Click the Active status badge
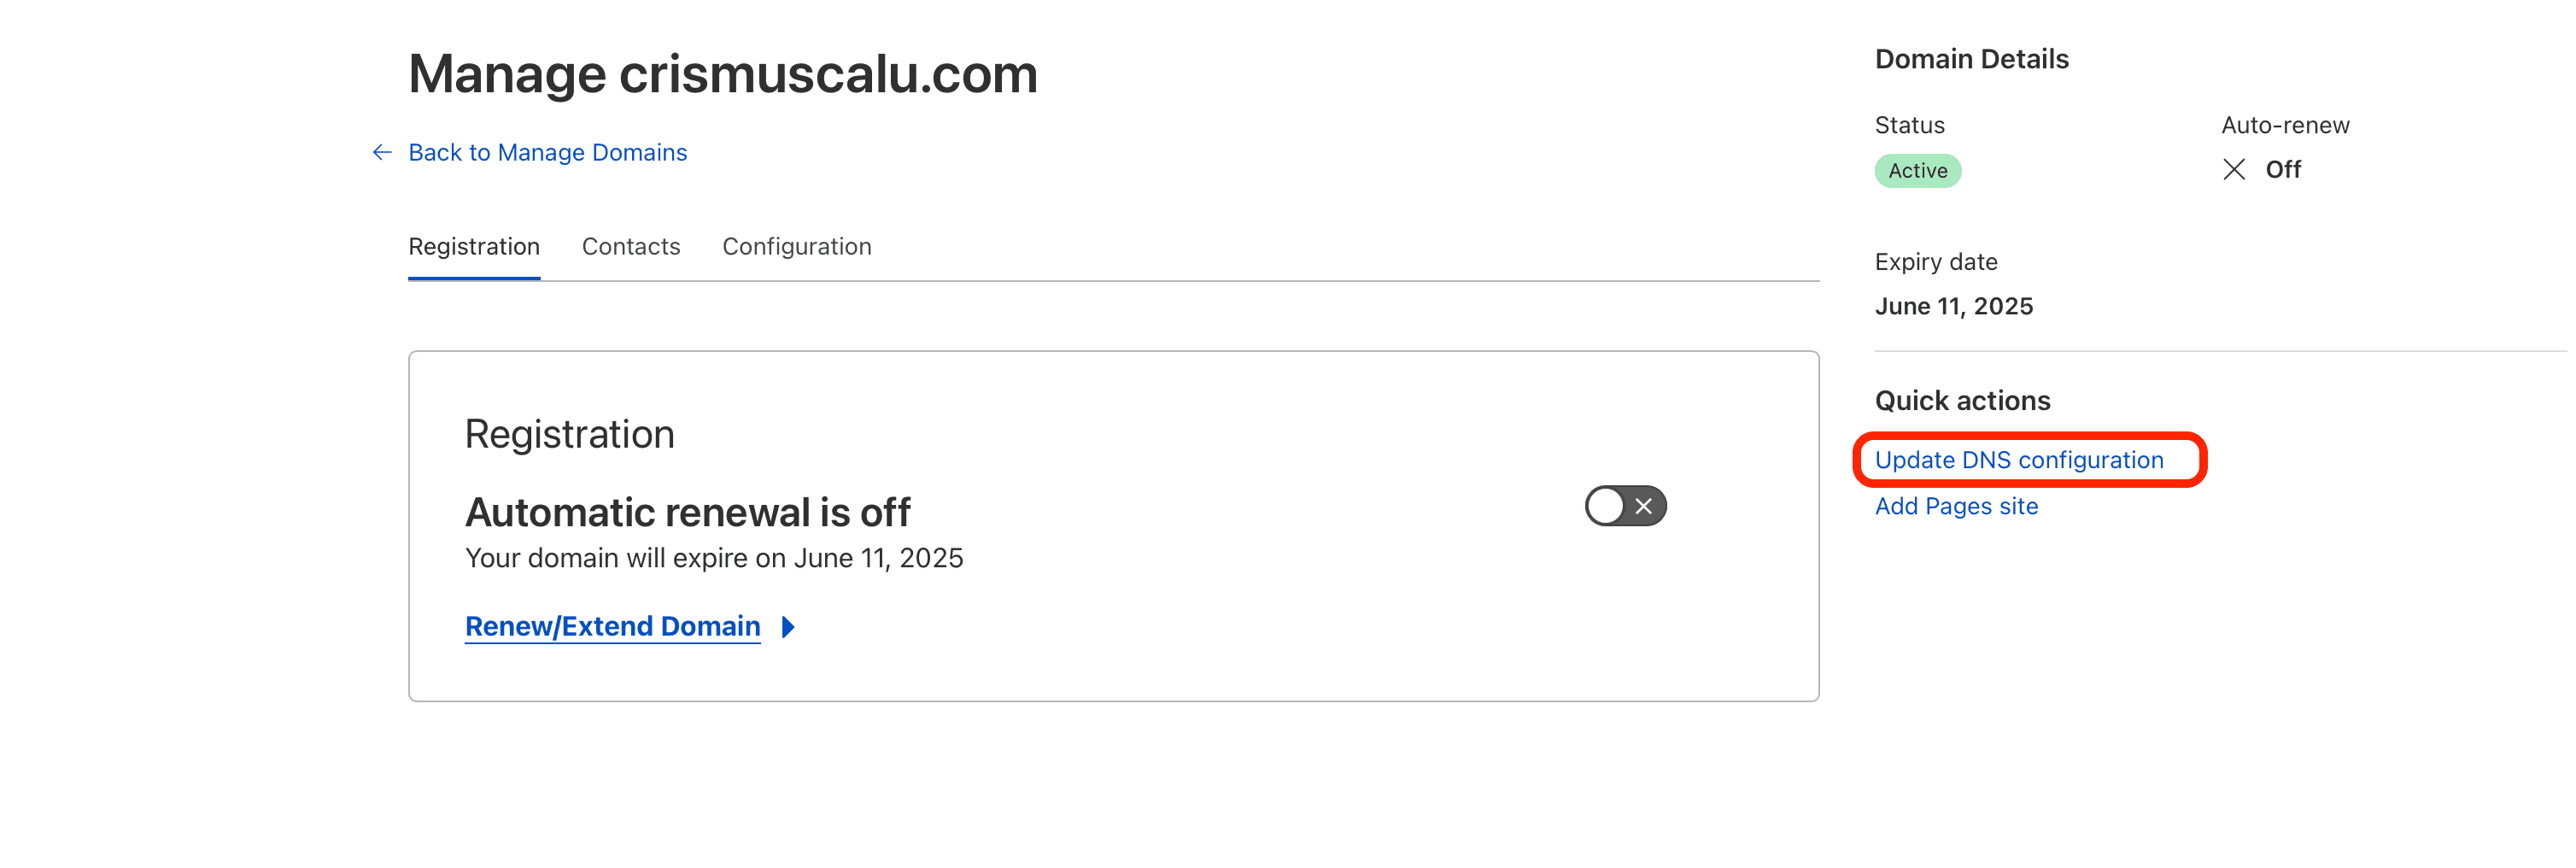2576x868 pixels. tap(1917, 170)
